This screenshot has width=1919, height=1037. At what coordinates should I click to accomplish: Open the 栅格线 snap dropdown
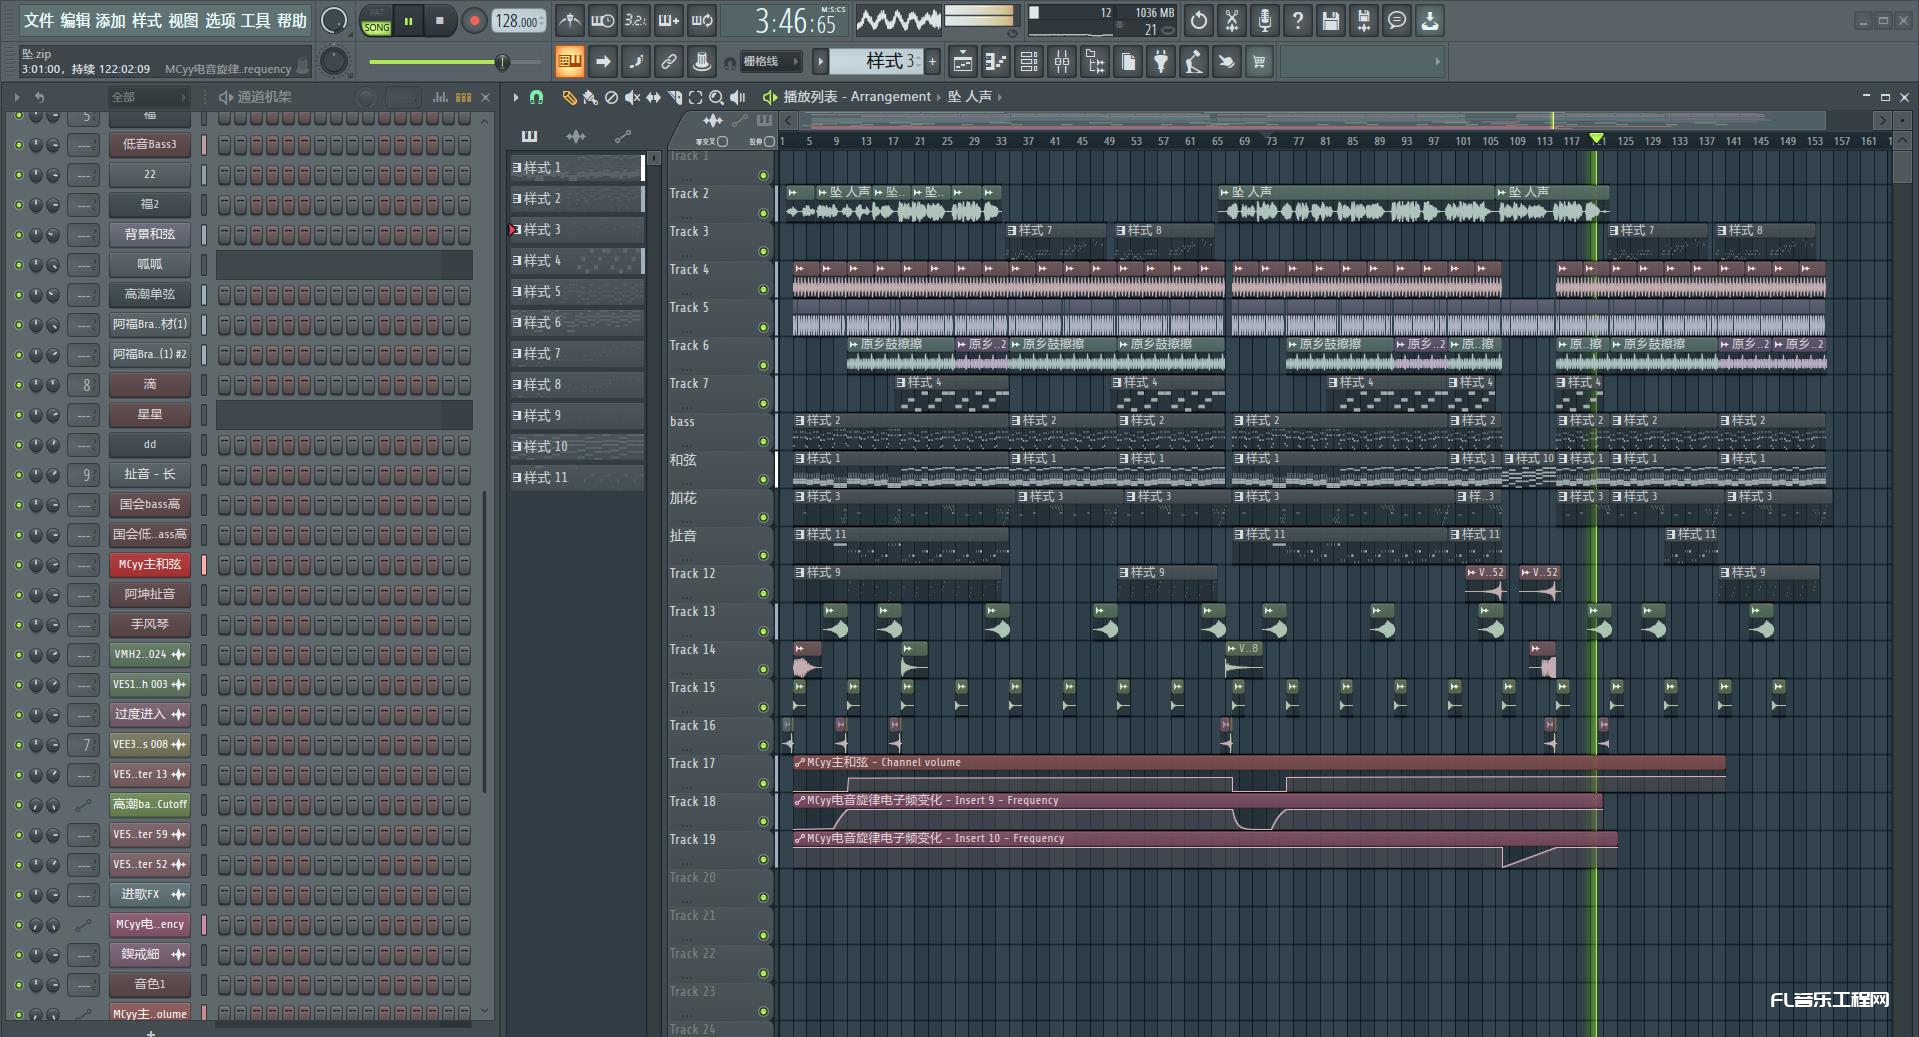[771, 62]
